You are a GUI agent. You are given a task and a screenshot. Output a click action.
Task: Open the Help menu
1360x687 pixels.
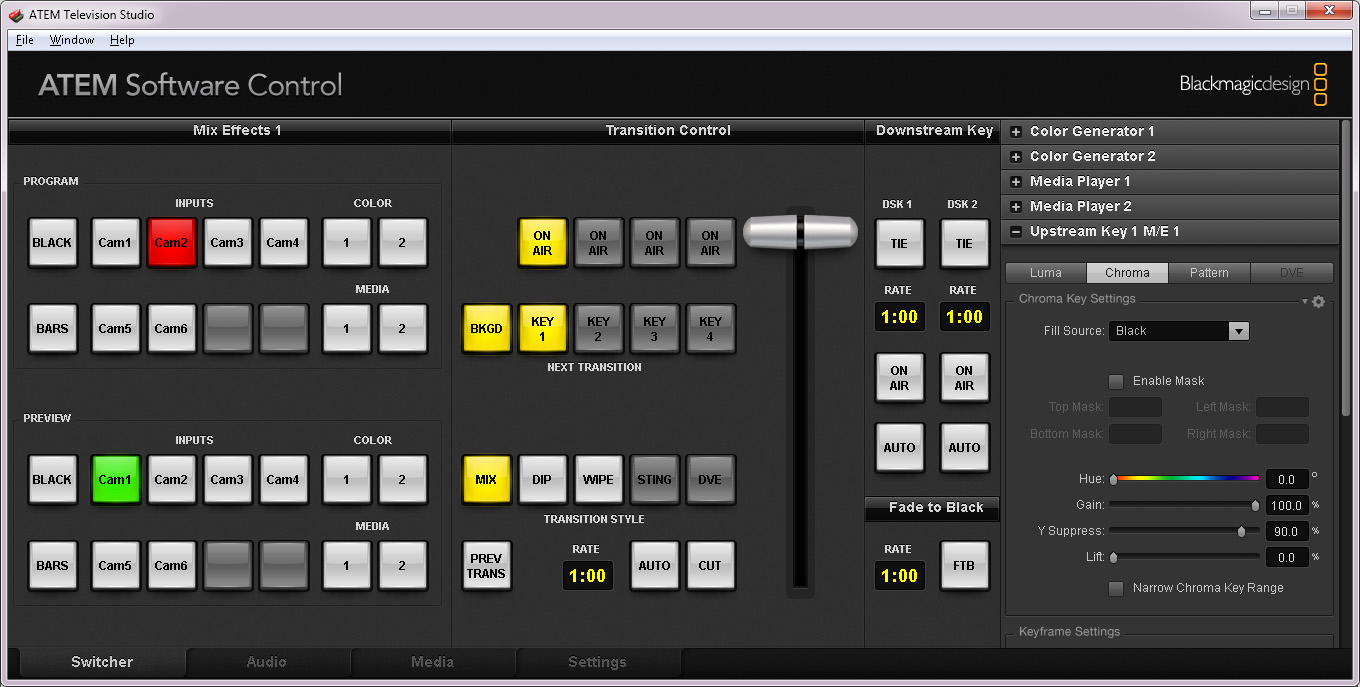(122, 40)
